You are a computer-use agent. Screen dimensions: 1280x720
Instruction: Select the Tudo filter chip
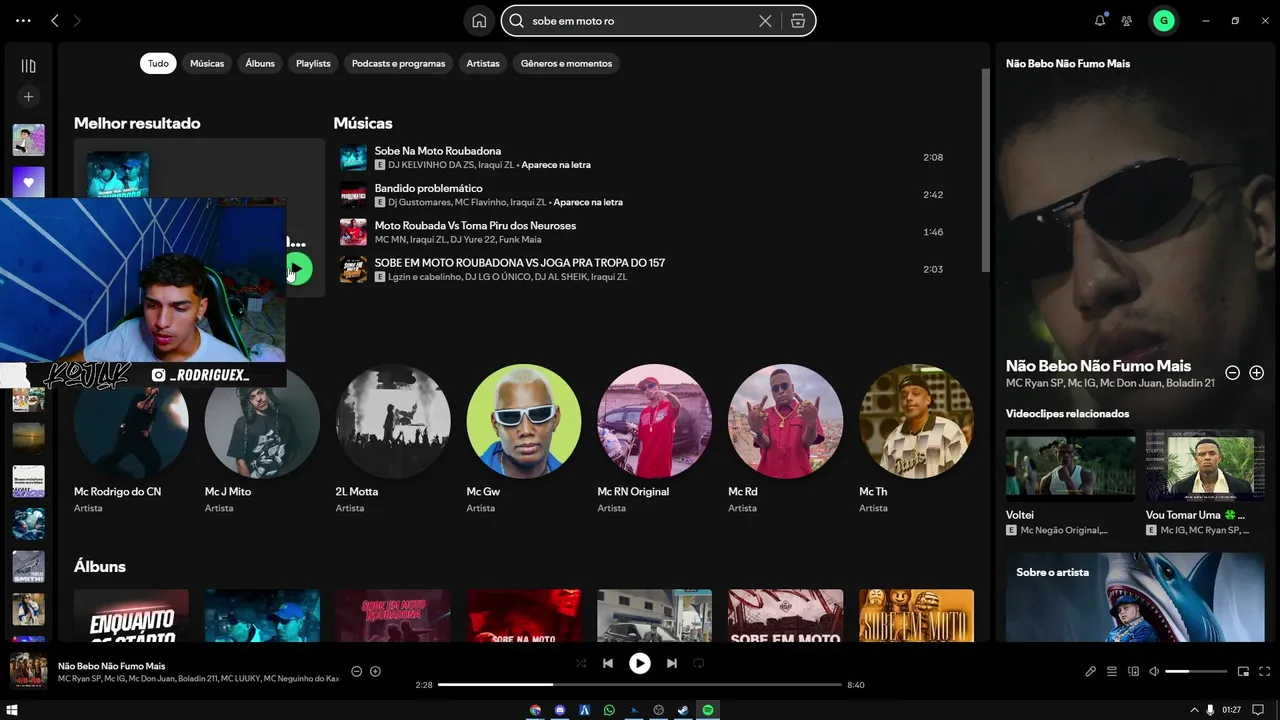point(158,63)
